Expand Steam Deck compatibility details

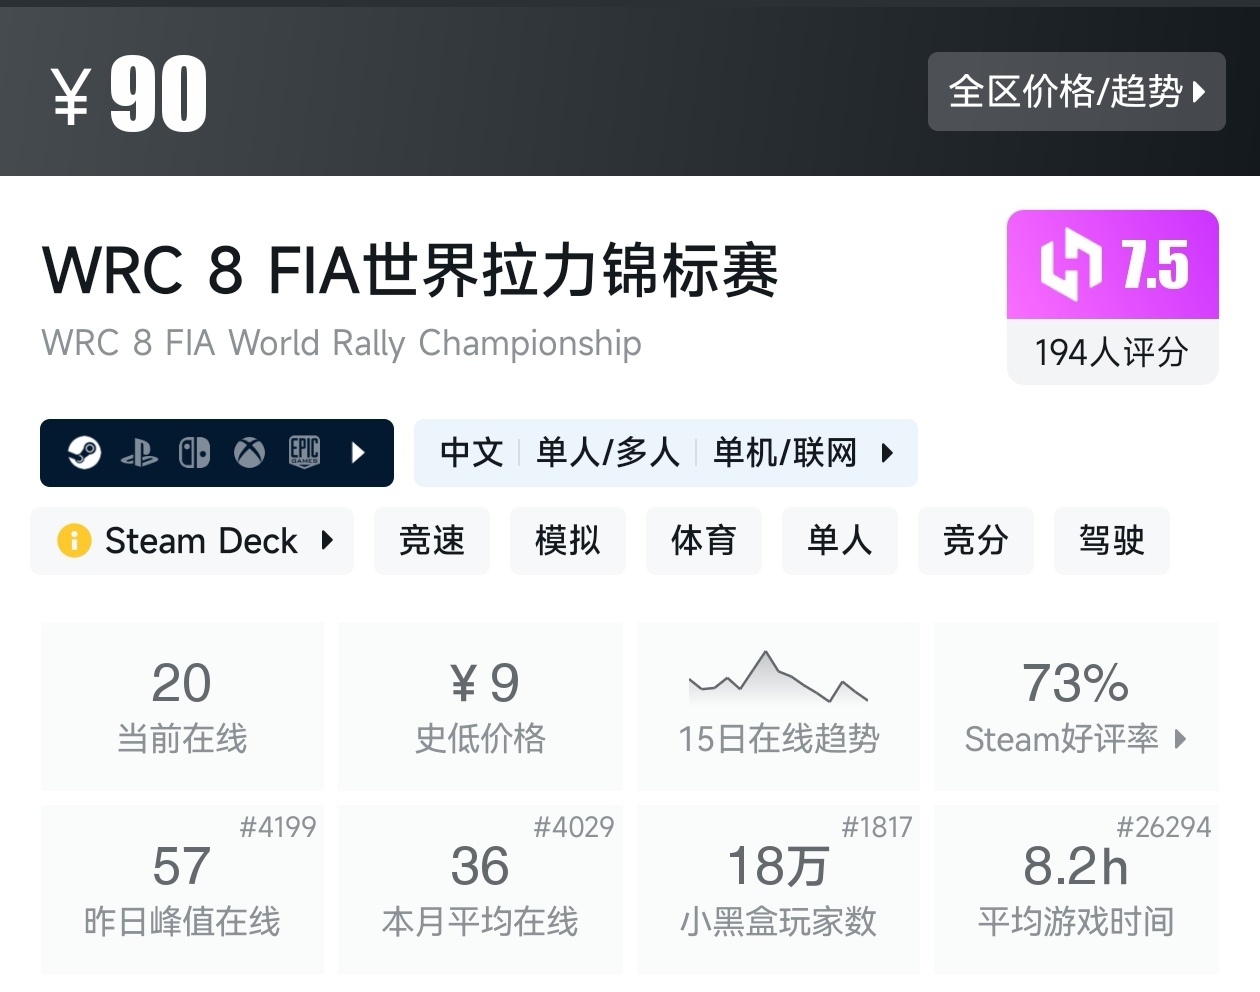coord(327,541)
